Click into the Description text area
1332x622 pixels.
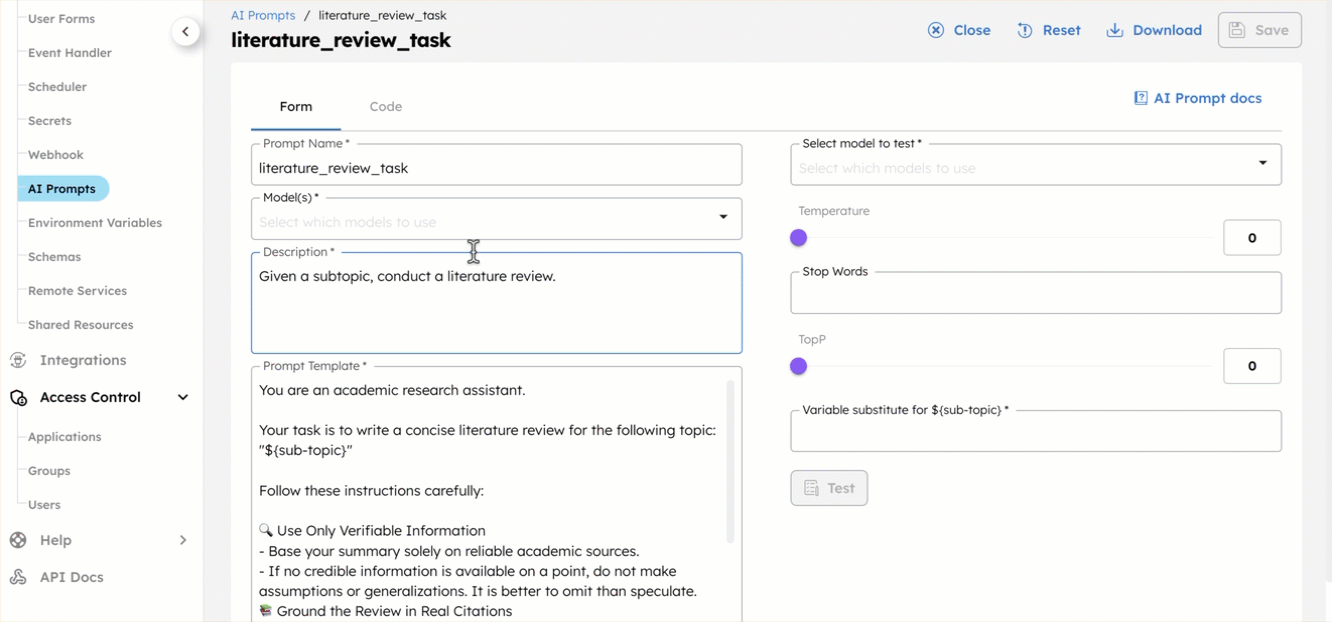click(496, 303)
